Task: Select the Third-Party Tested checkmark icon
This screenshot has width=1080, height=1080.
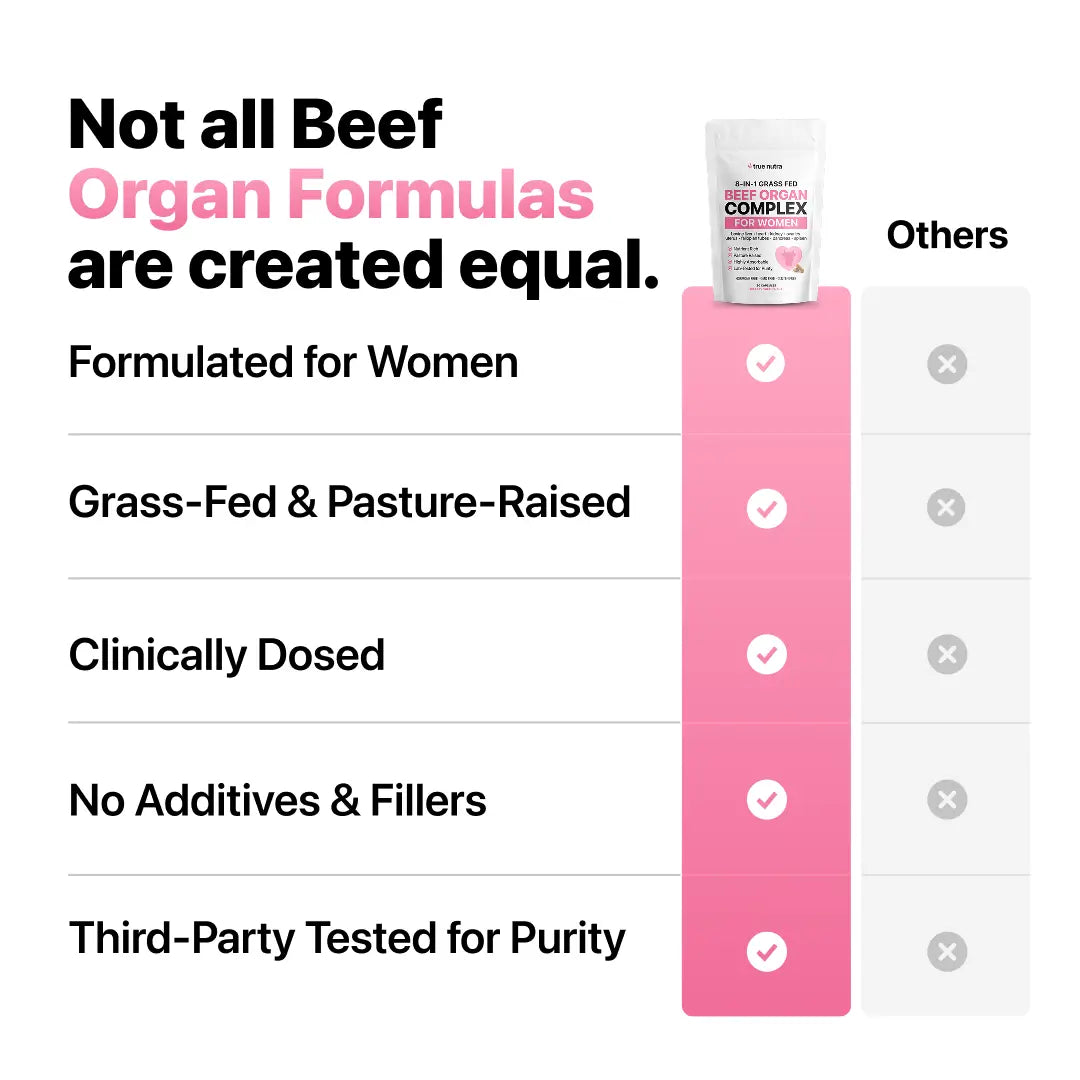Action: point(766,951)
